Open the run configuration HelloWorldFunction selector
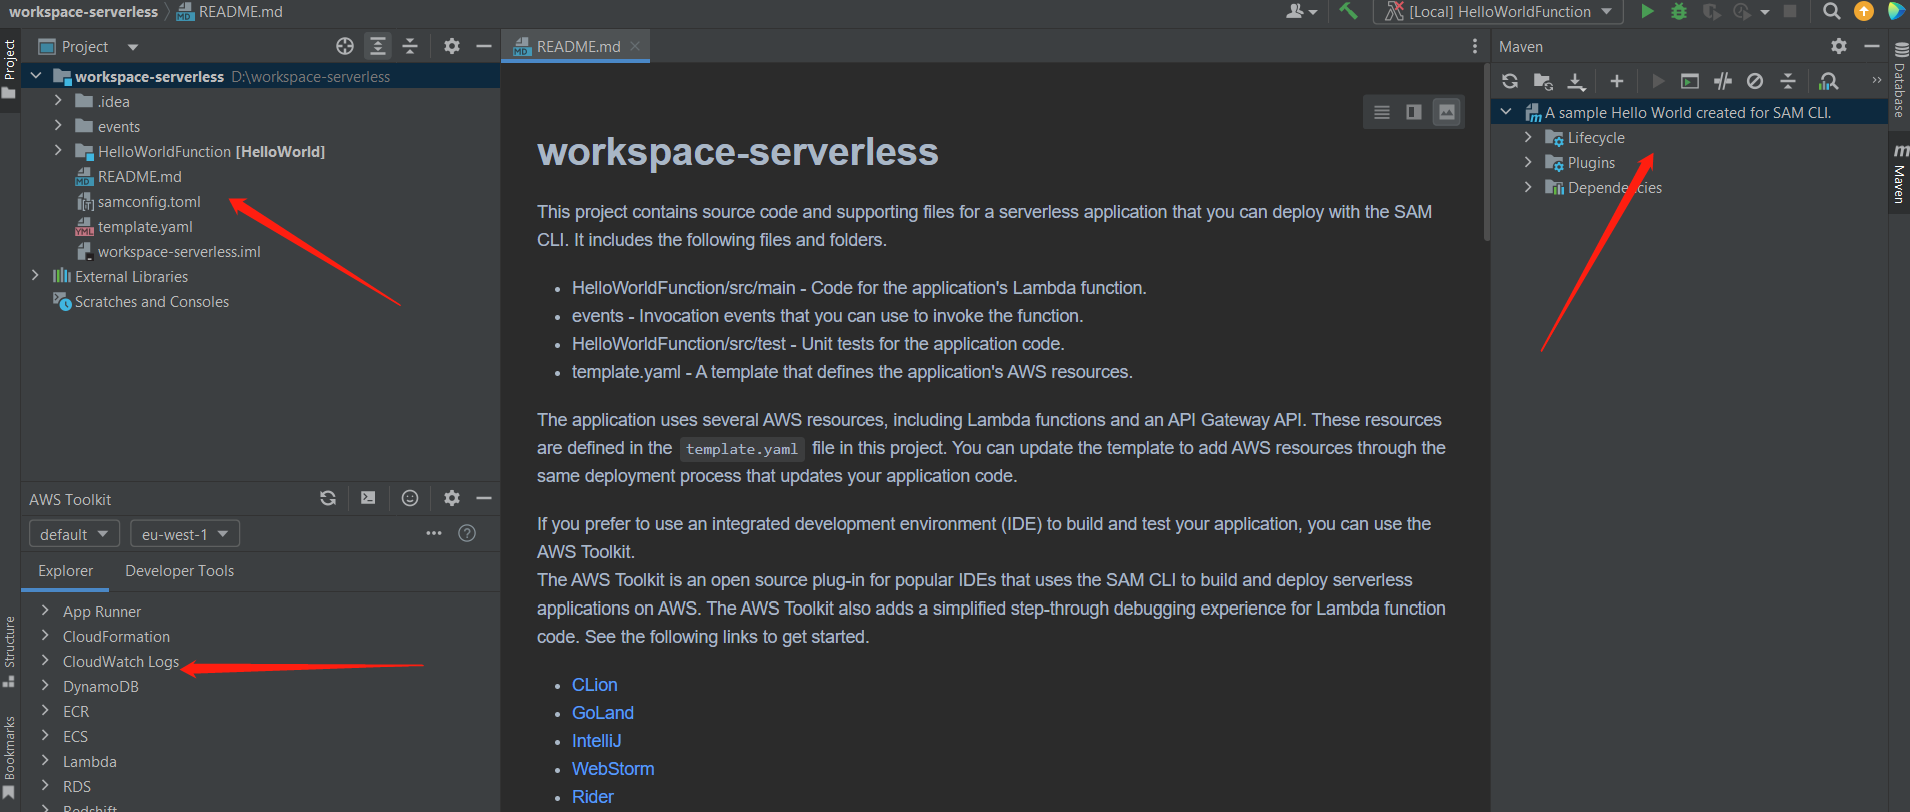This screenshot has height=812, width=1910. (x=1499, y=12)
